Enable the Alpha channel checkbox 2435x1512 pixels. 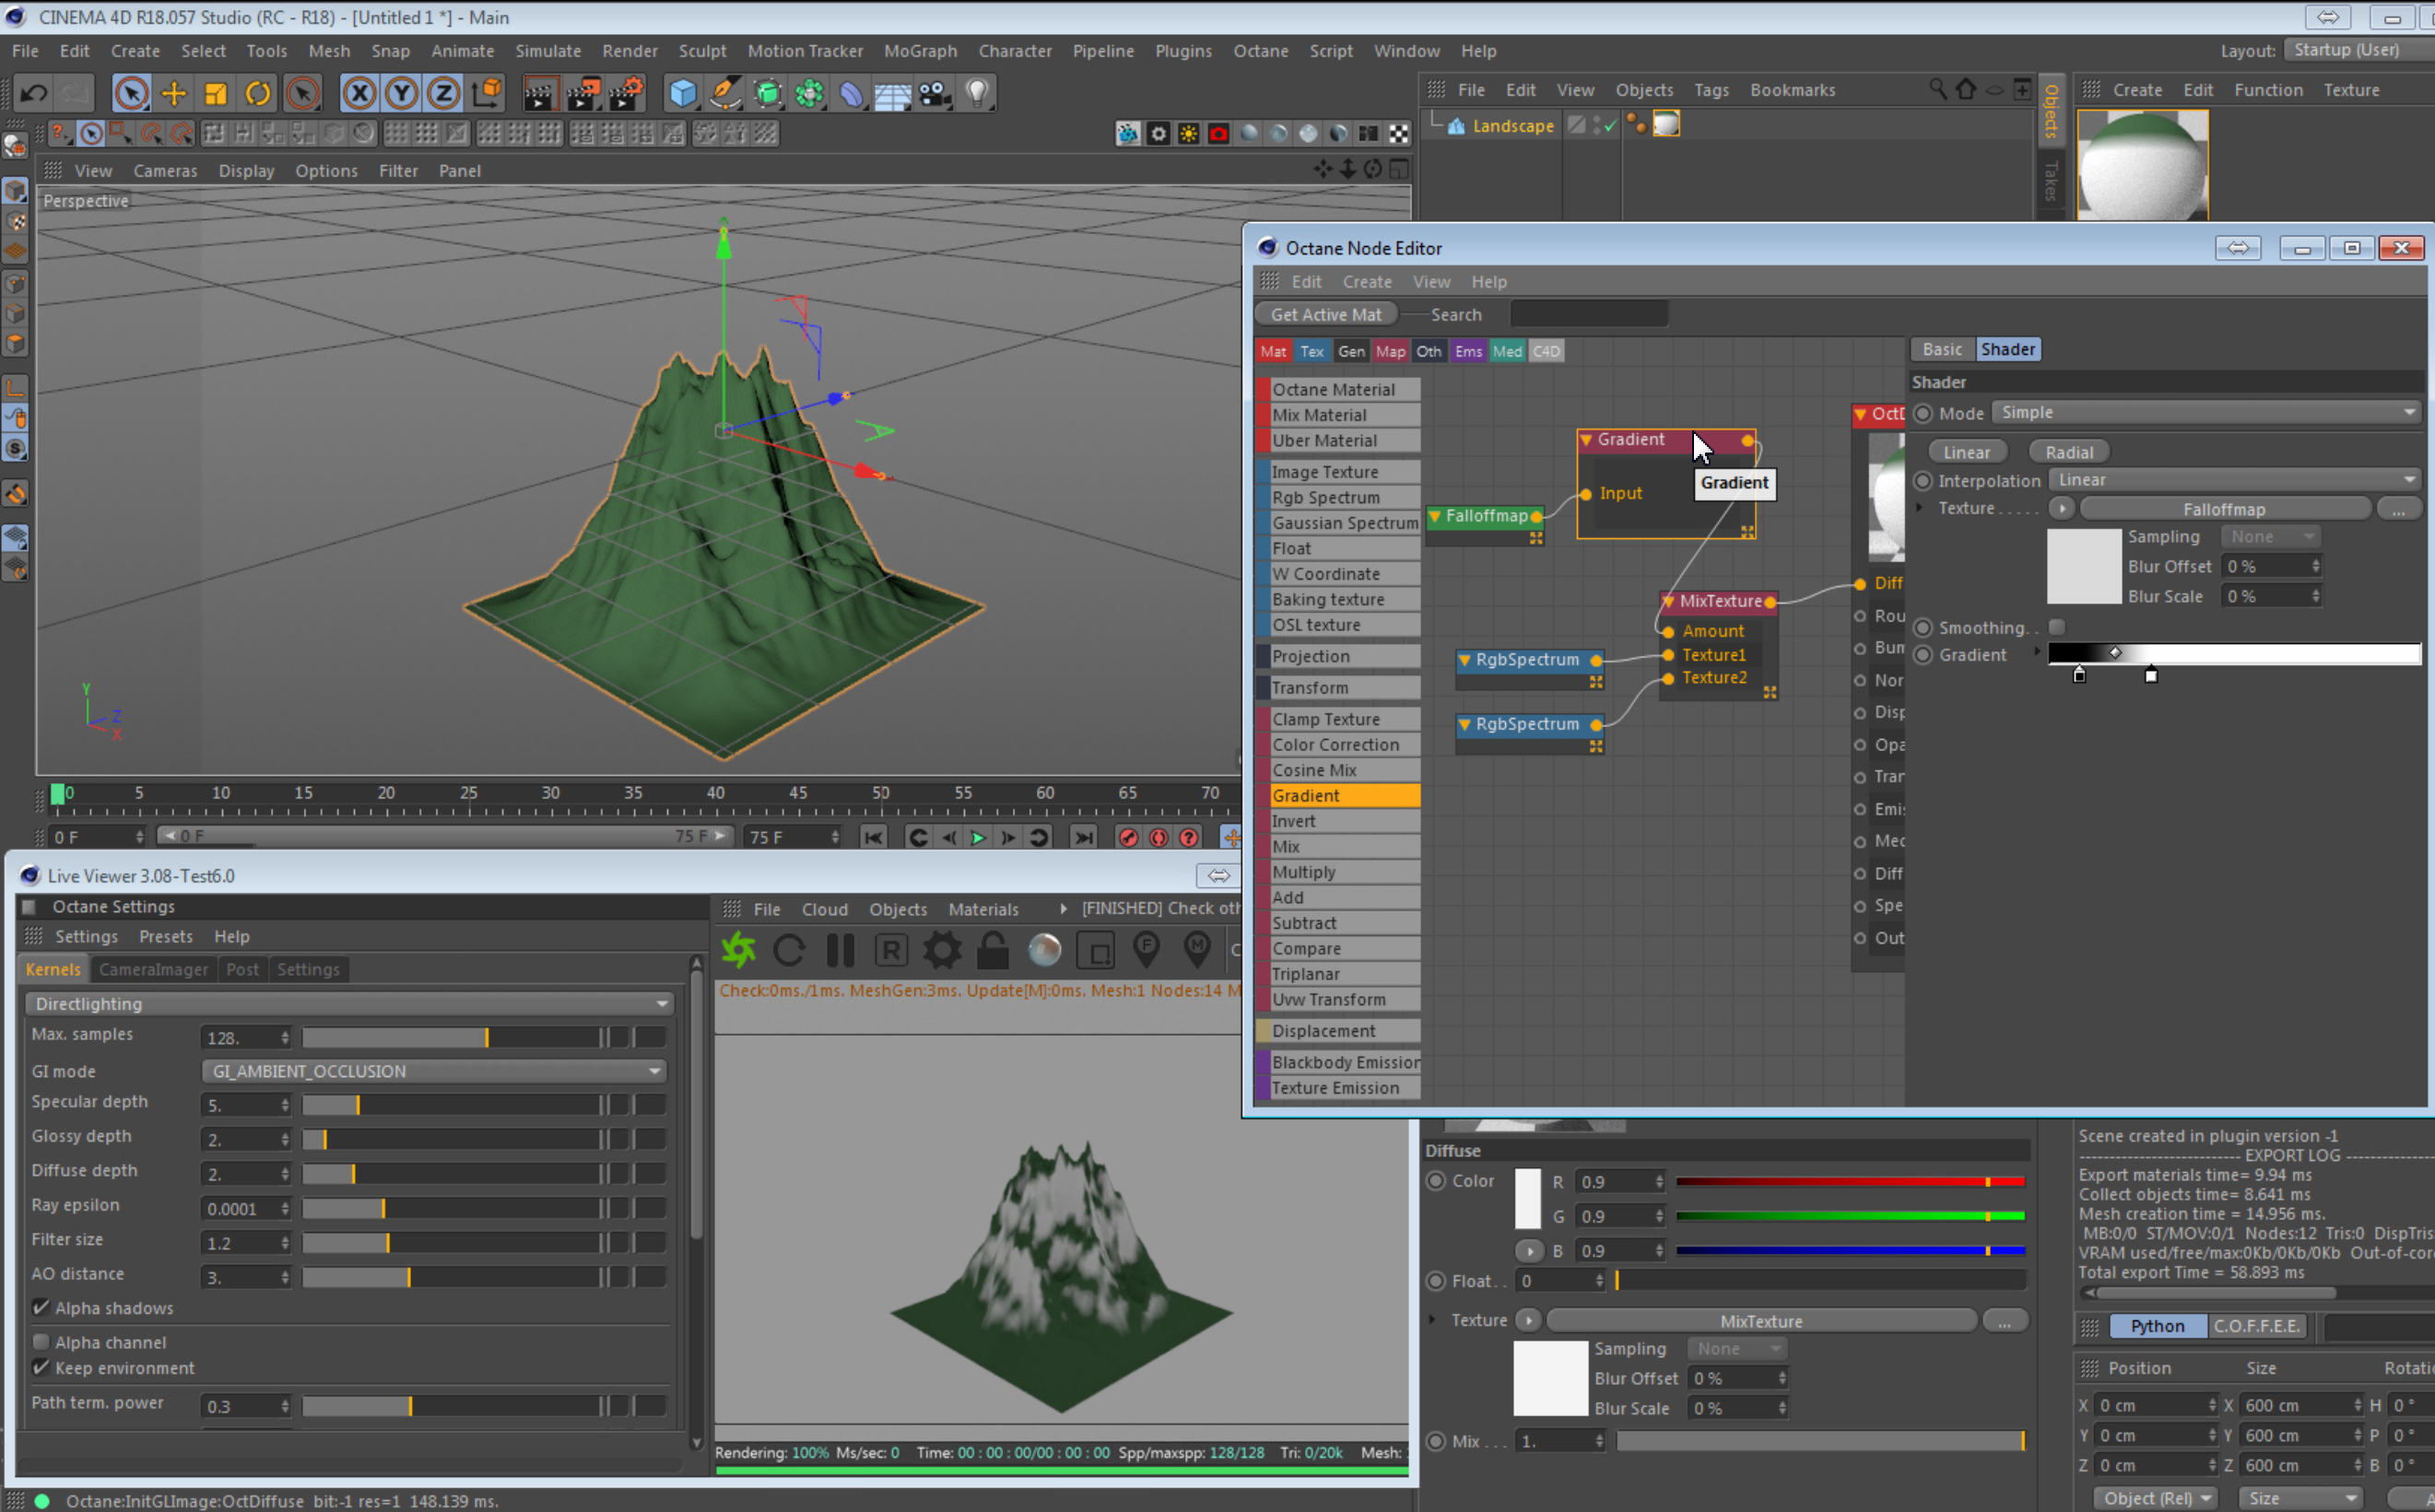coord(41,1341)
